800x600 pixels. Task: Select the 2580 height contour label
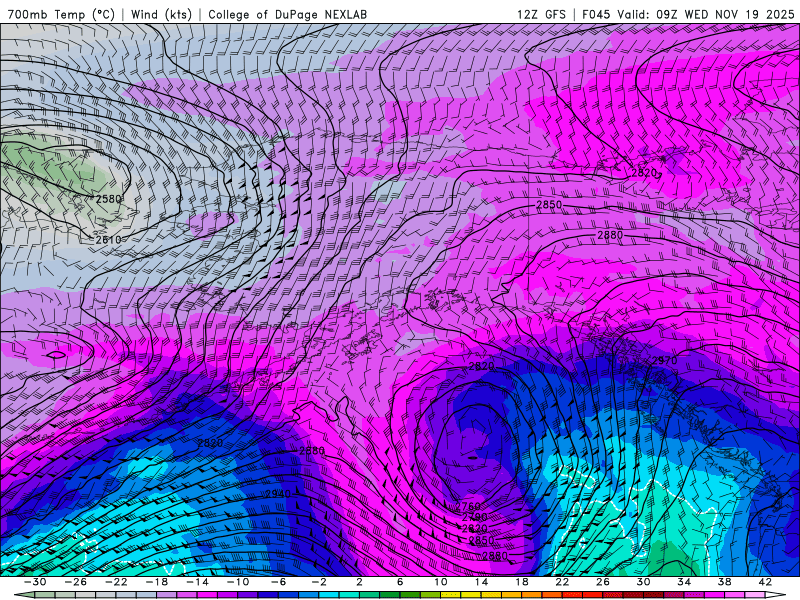click(108, 198)
